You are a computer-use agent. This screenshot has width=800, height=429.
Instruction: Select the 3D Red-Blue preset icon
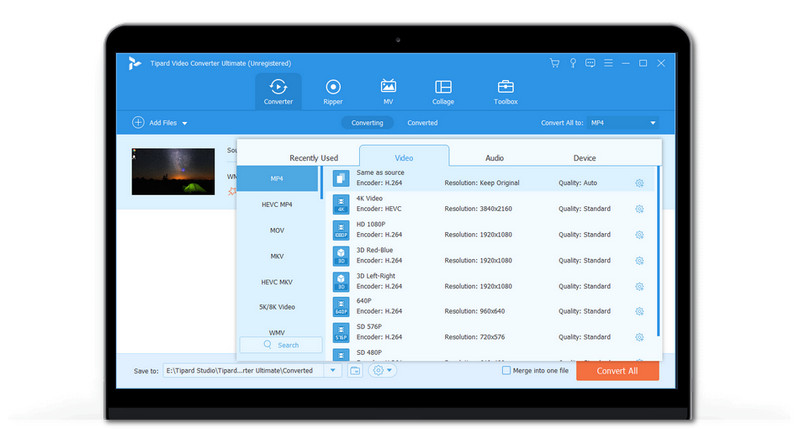tap(341, 256)
